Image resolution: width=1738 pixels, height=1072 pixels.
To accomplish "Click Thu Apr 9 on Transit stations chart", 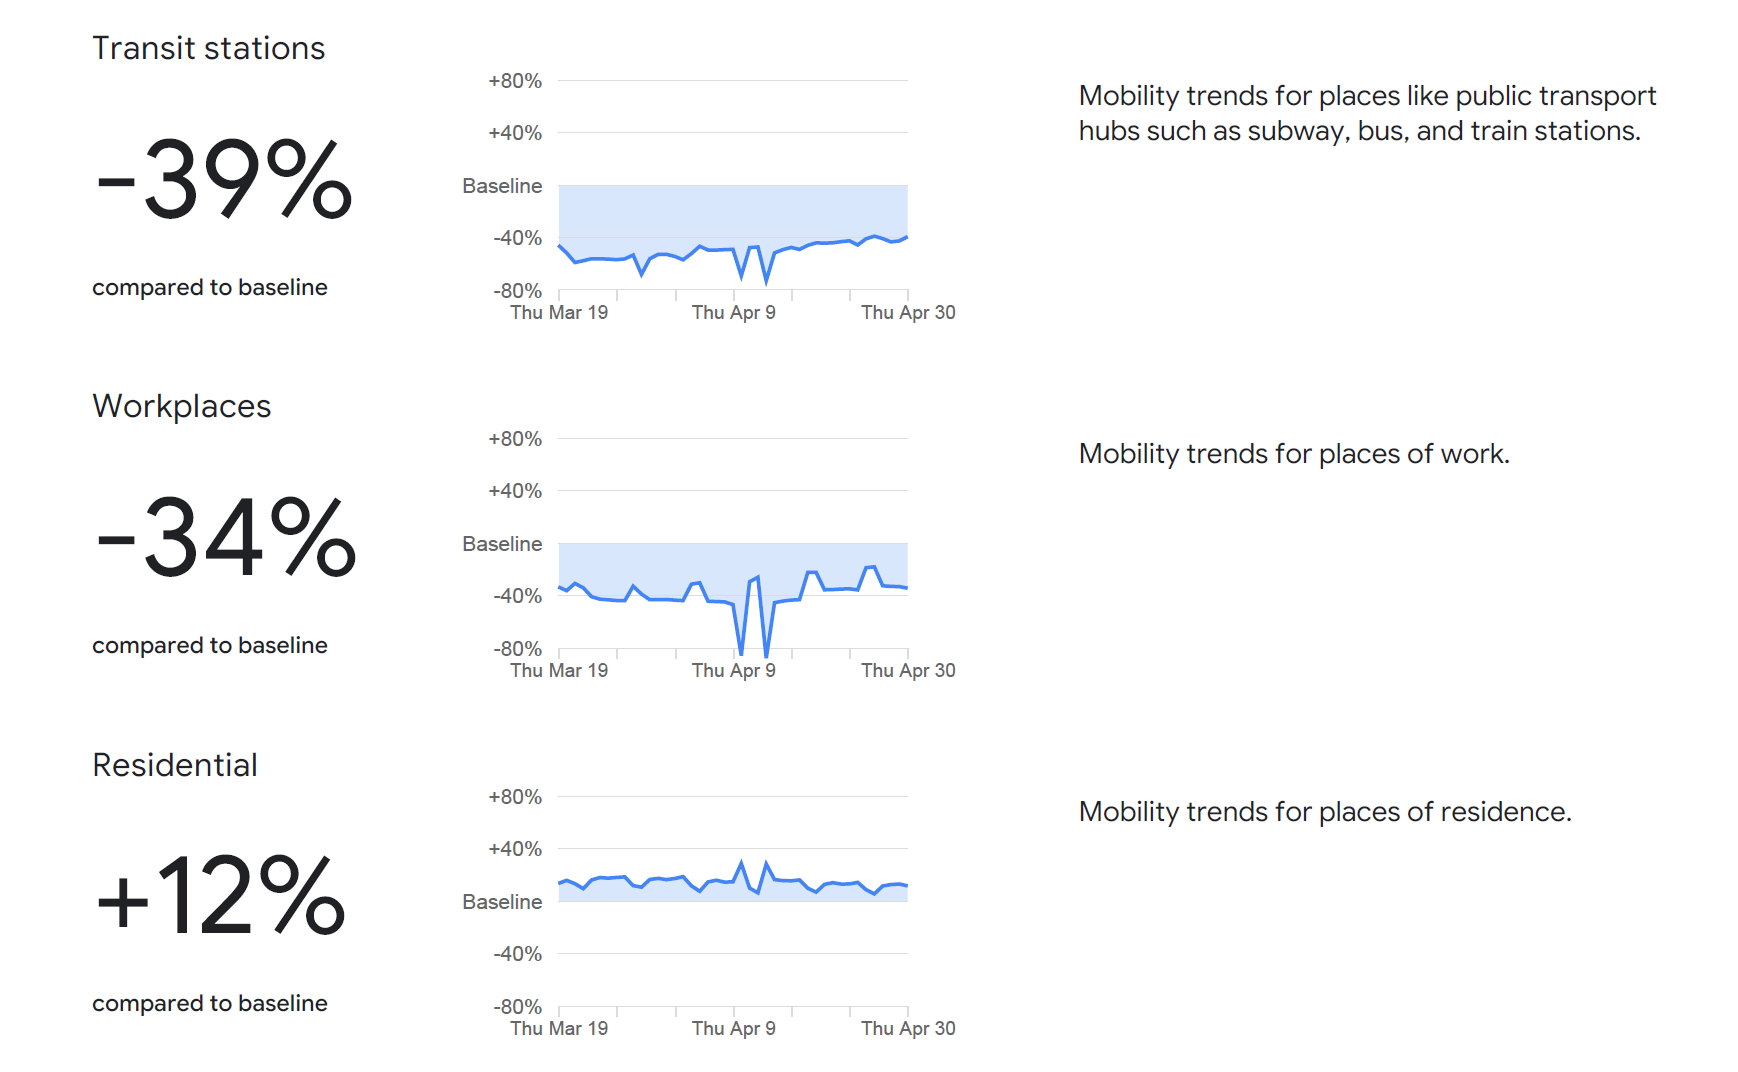I will pos(733,312).
